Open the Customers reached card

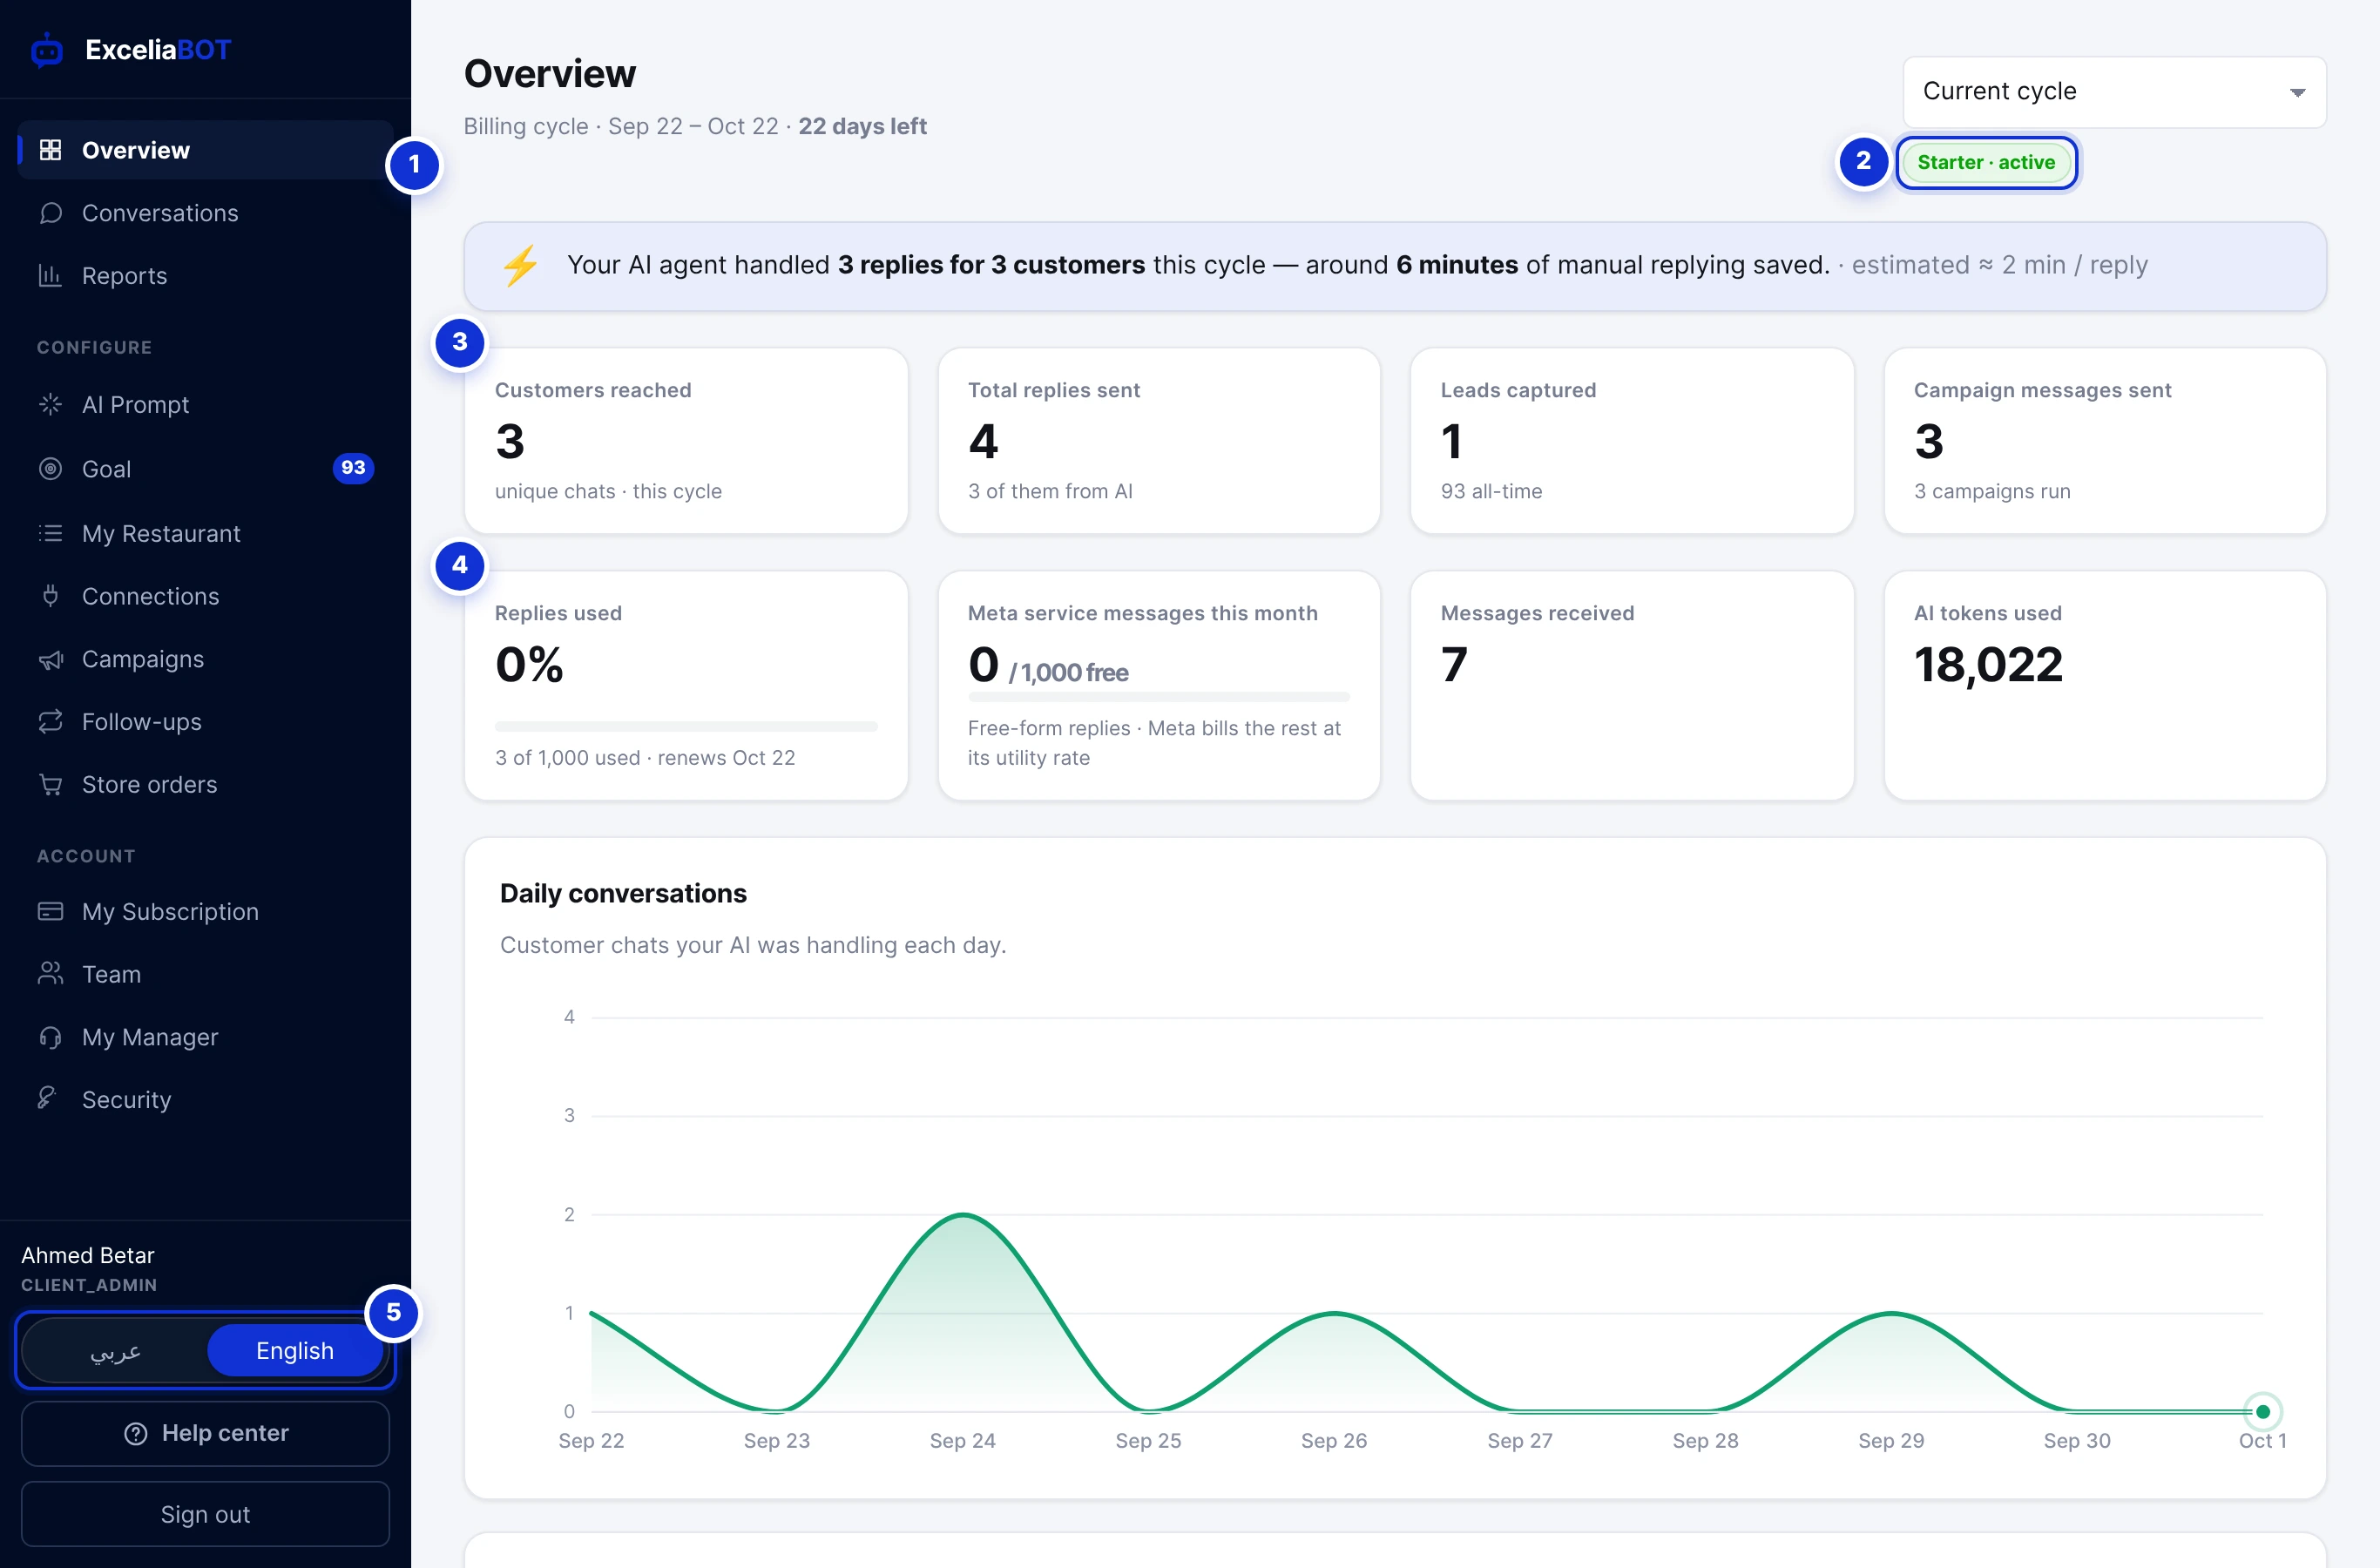686,441
